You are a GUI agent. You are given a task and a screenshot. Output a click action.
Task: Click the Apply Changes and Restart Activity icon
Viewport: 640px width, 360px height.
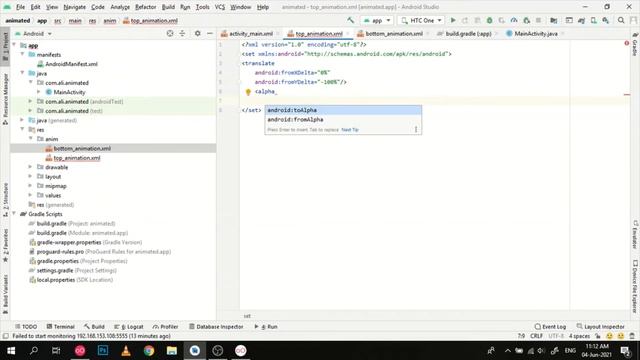[465, 20]
